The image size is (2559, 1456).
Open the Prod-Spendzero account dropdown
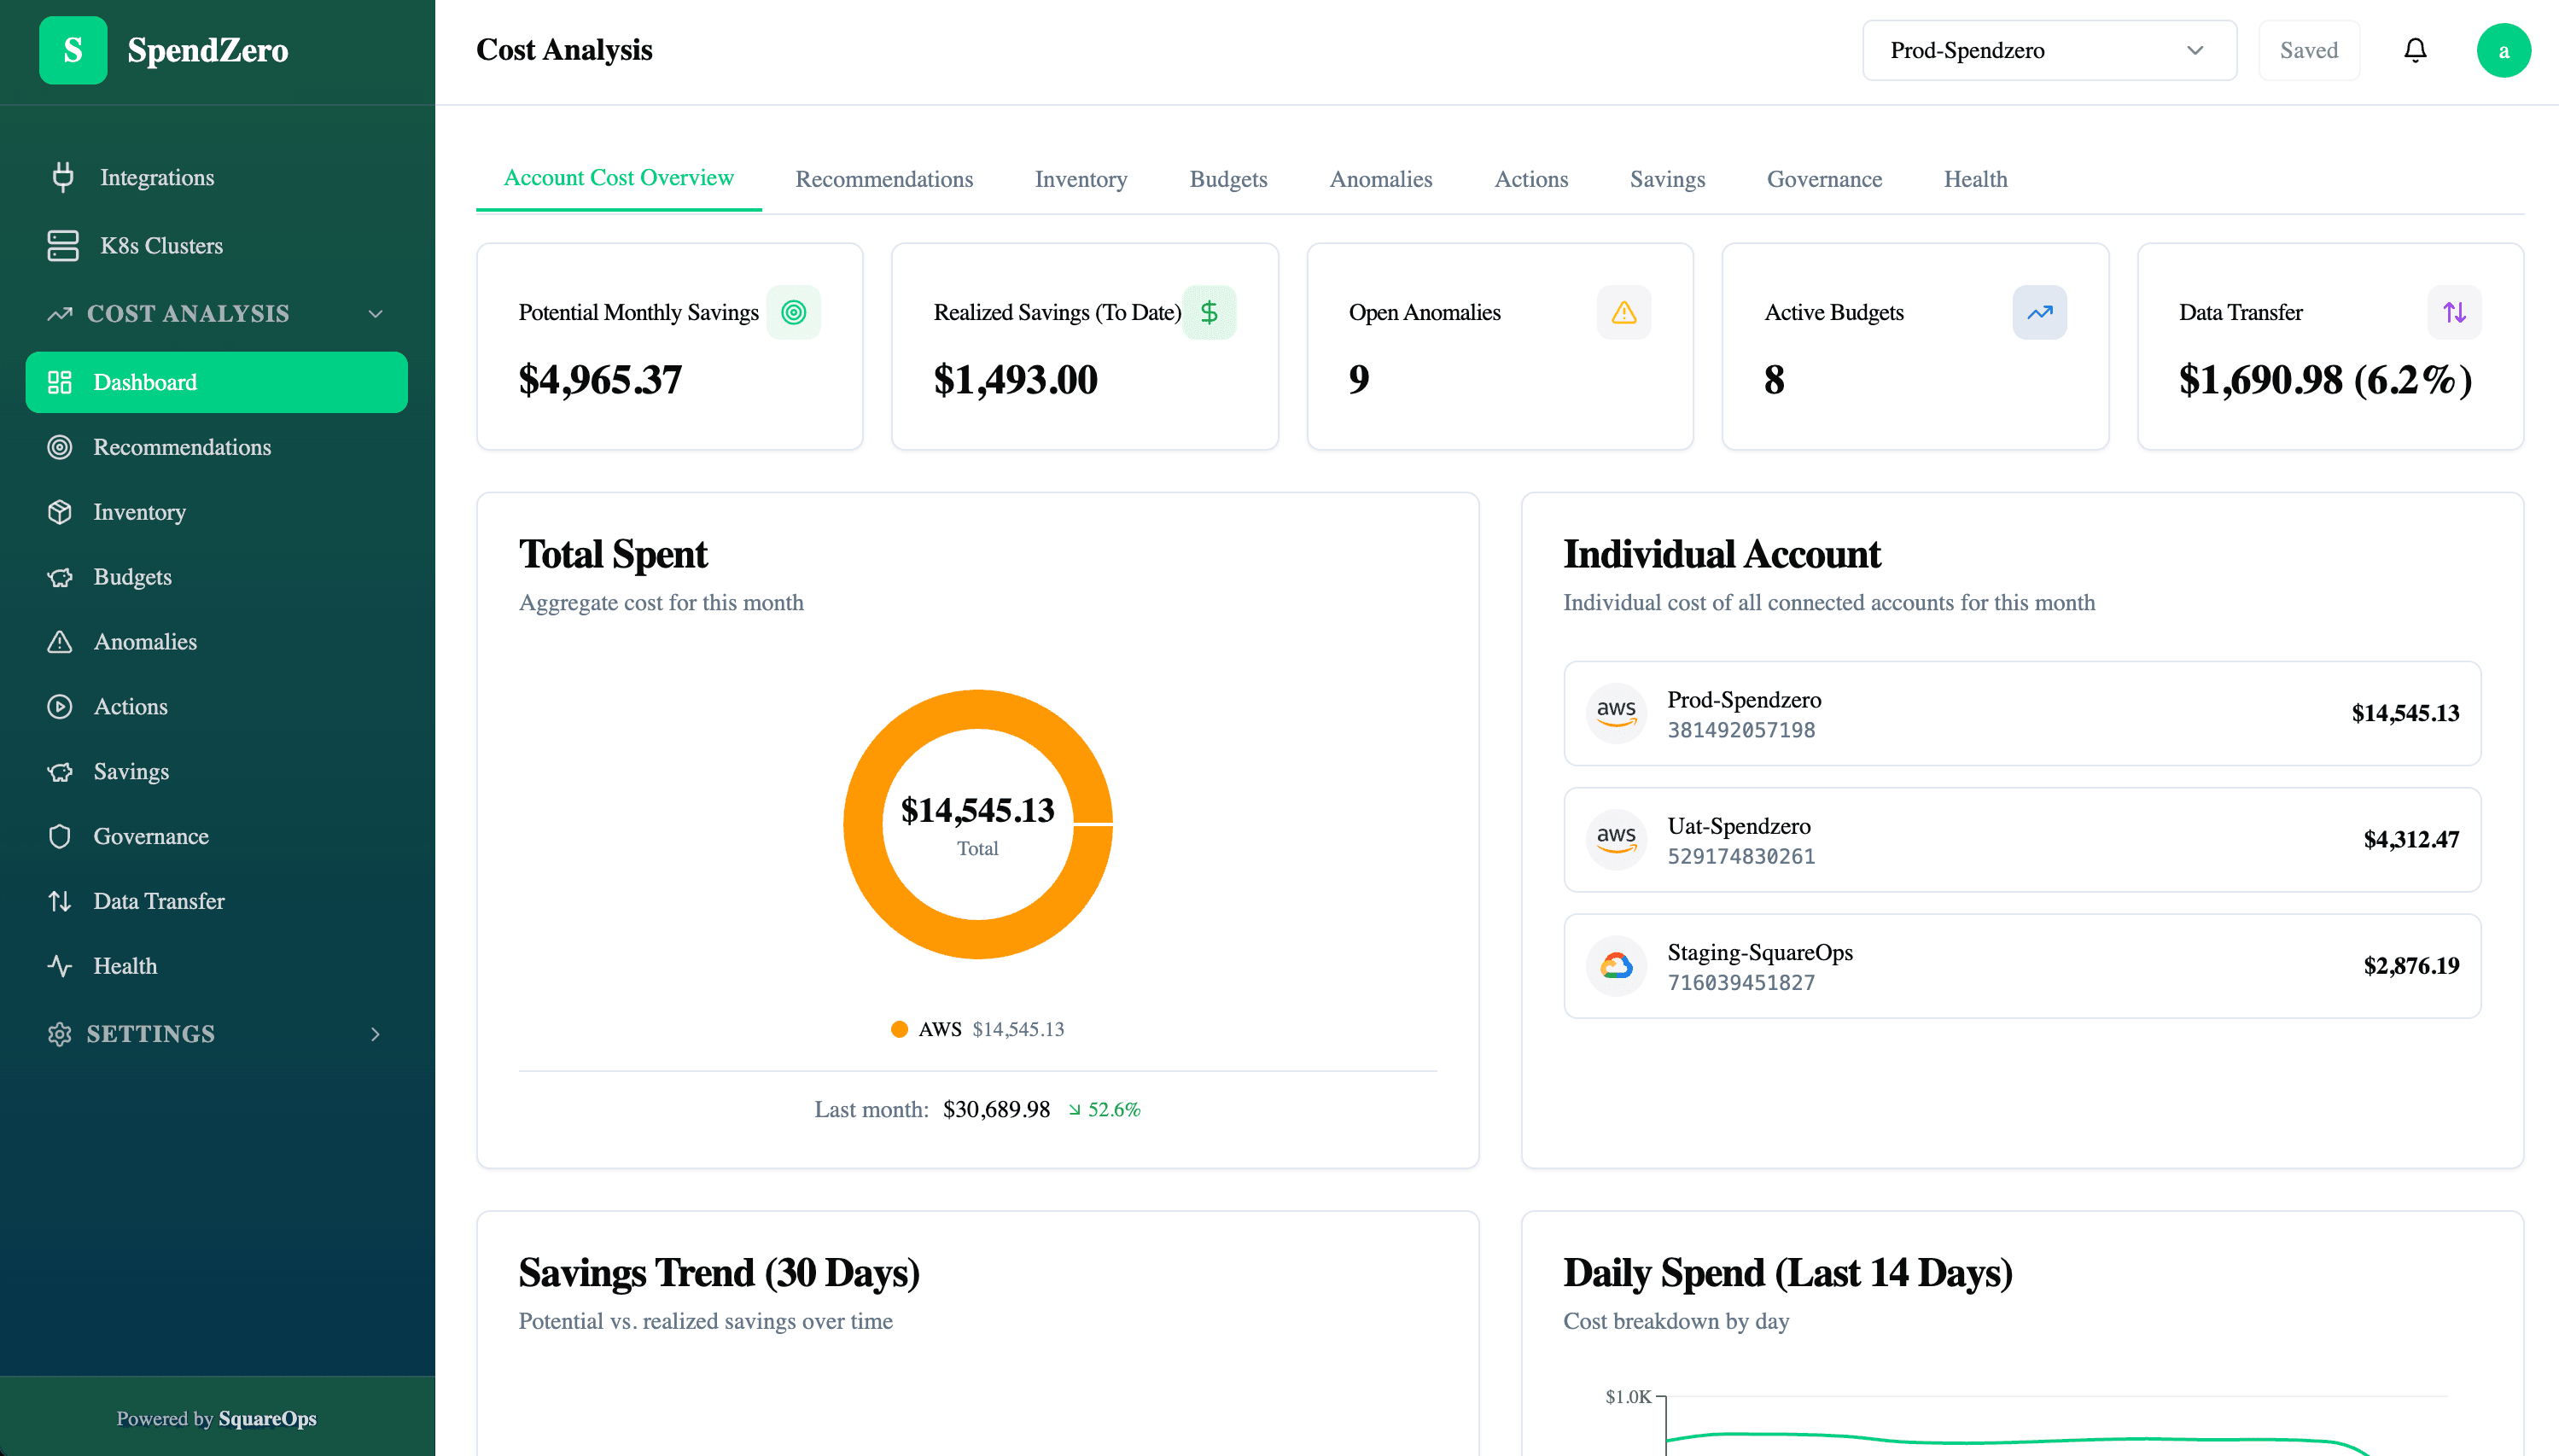[2049, 50]
